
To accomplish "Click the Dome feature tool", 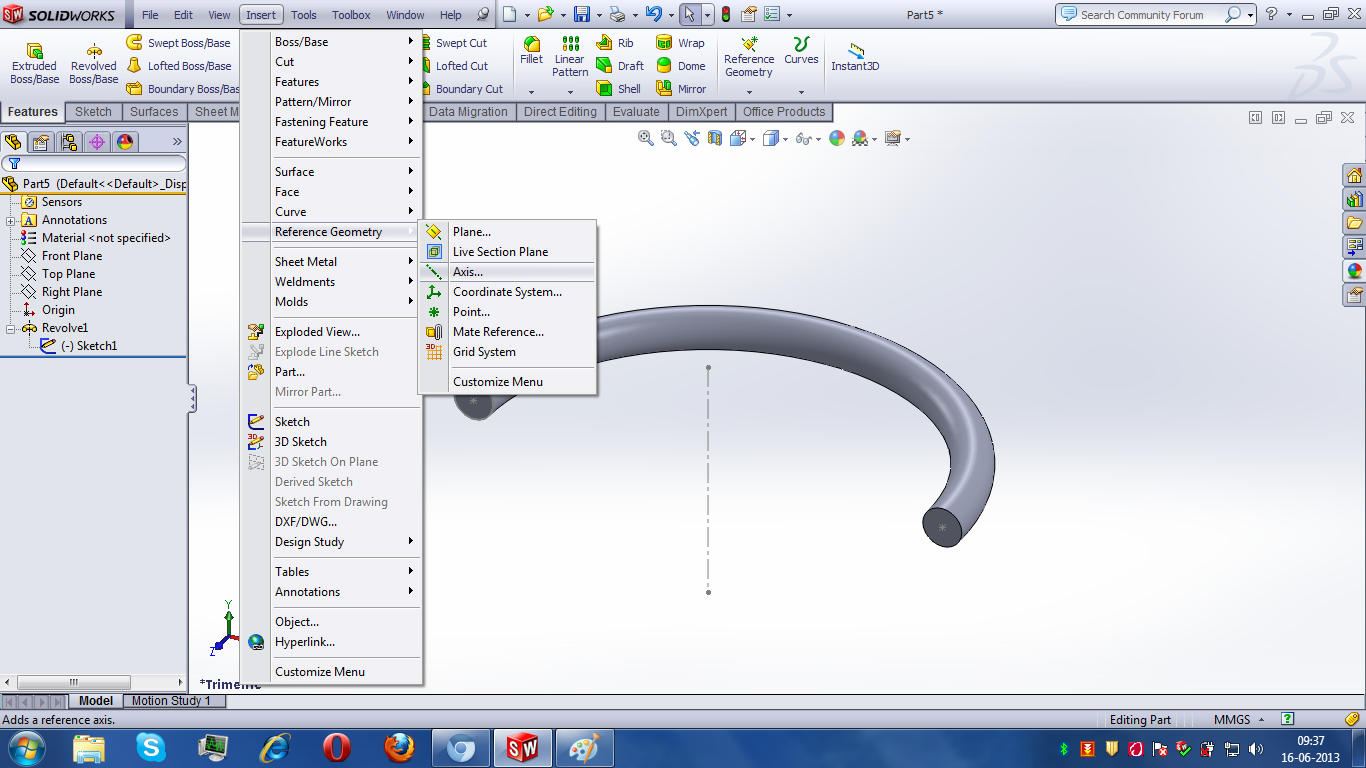I will [681, 66].
